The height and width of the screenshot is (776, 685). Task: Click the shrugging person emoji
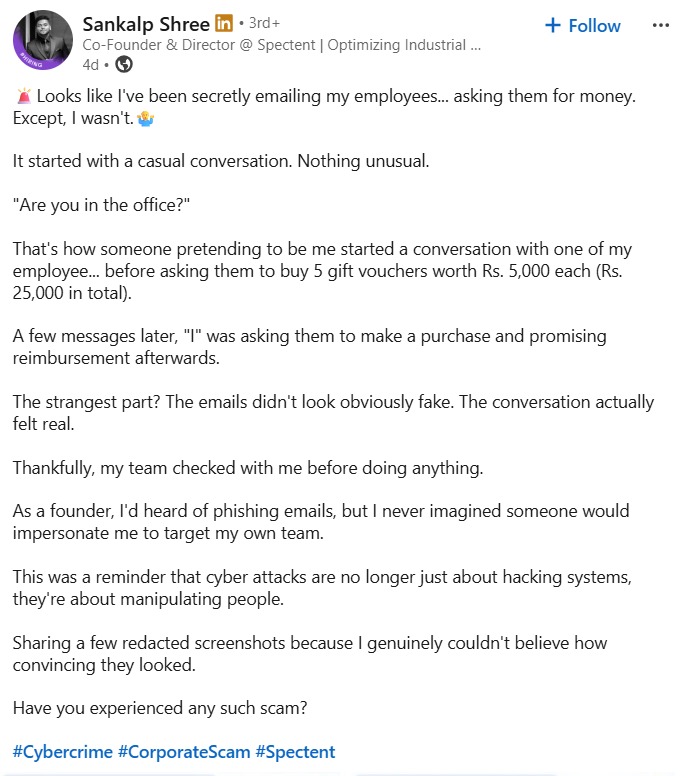(x=146, y=119)
